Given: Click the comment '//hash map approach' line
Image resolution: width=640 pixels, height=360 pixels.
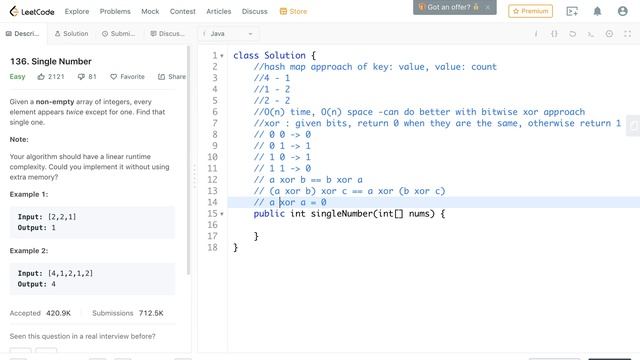Looking at the screenshot, I should point(375,67).
